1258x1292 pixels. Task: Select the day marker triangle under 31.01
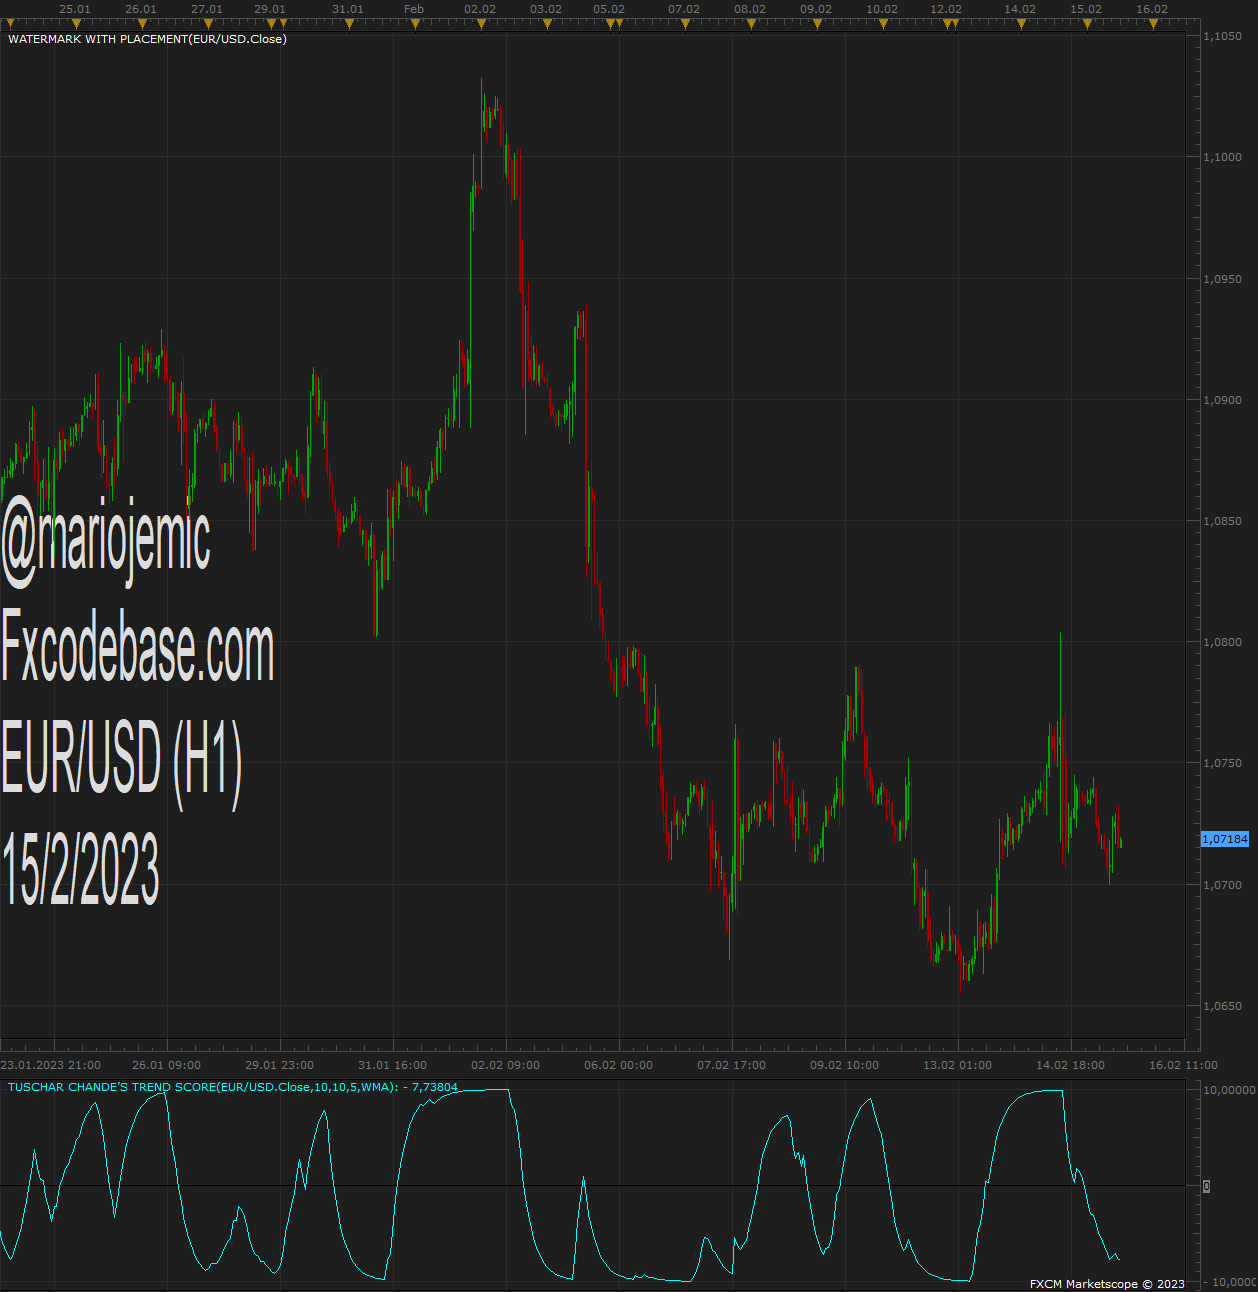pos(349,24)
